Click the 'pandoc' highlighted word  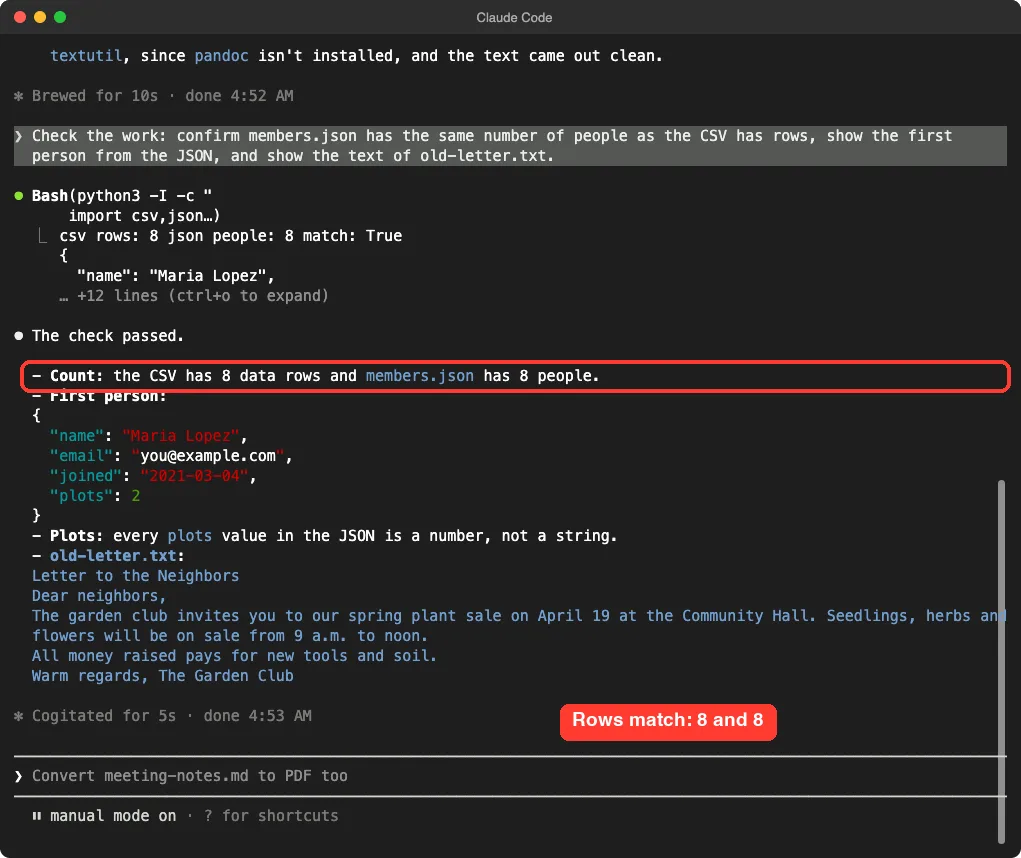[221, 56]
